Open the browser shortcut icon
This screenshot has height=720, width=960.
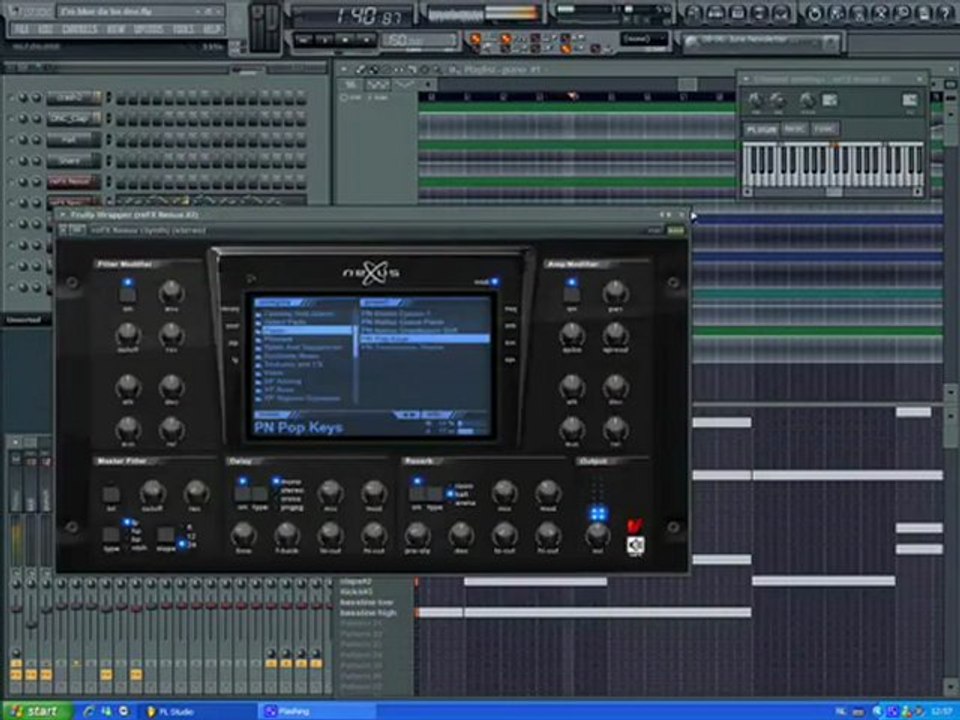point(760,12)
